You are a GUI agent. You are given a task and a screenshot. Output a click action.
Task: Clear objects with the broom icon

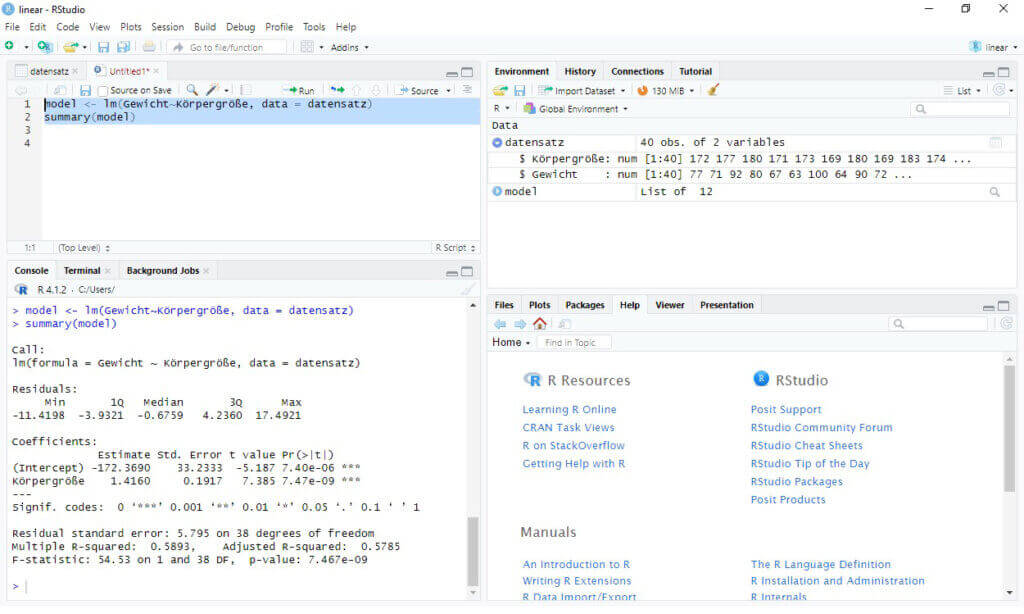tap(713, 89)
